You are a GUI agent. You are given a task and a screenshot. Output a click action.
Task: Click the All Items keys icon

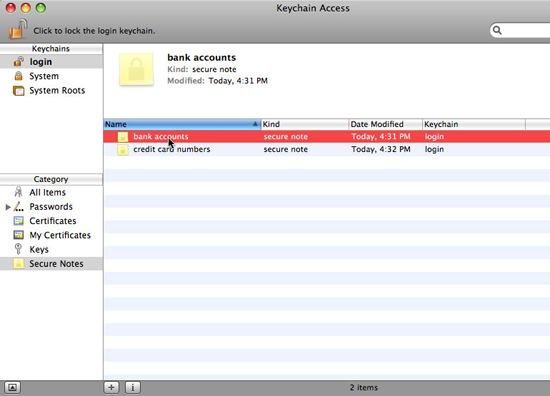point(18,192)
